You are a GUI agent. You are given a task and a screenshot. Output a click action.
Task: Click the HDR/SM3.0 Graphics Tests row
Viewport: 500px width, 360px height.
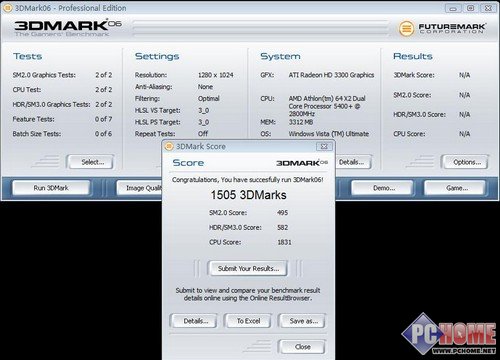tap(62, 104)
